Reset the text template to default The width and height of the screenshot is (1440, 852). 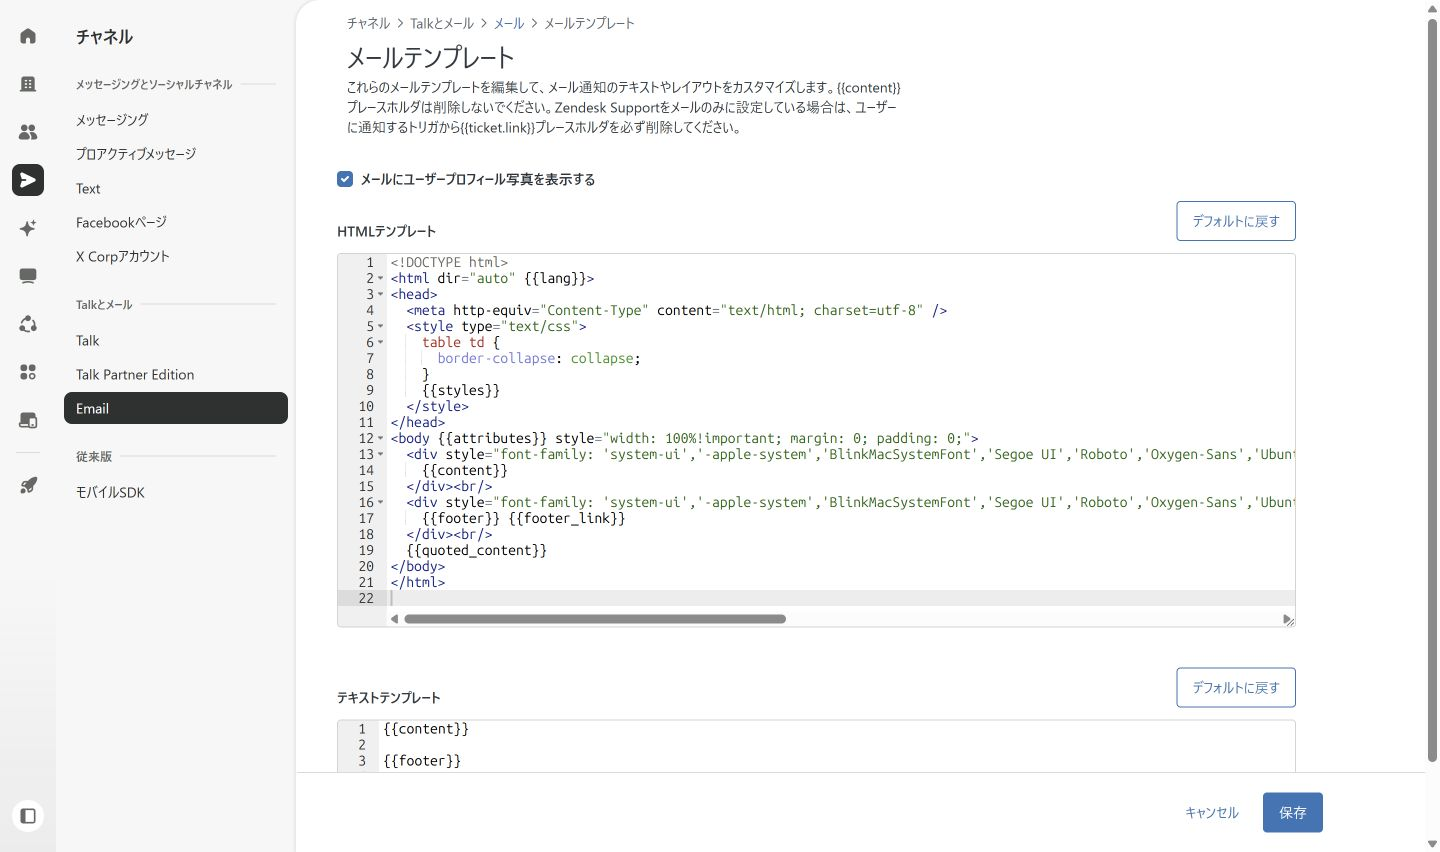(1236, 688)
